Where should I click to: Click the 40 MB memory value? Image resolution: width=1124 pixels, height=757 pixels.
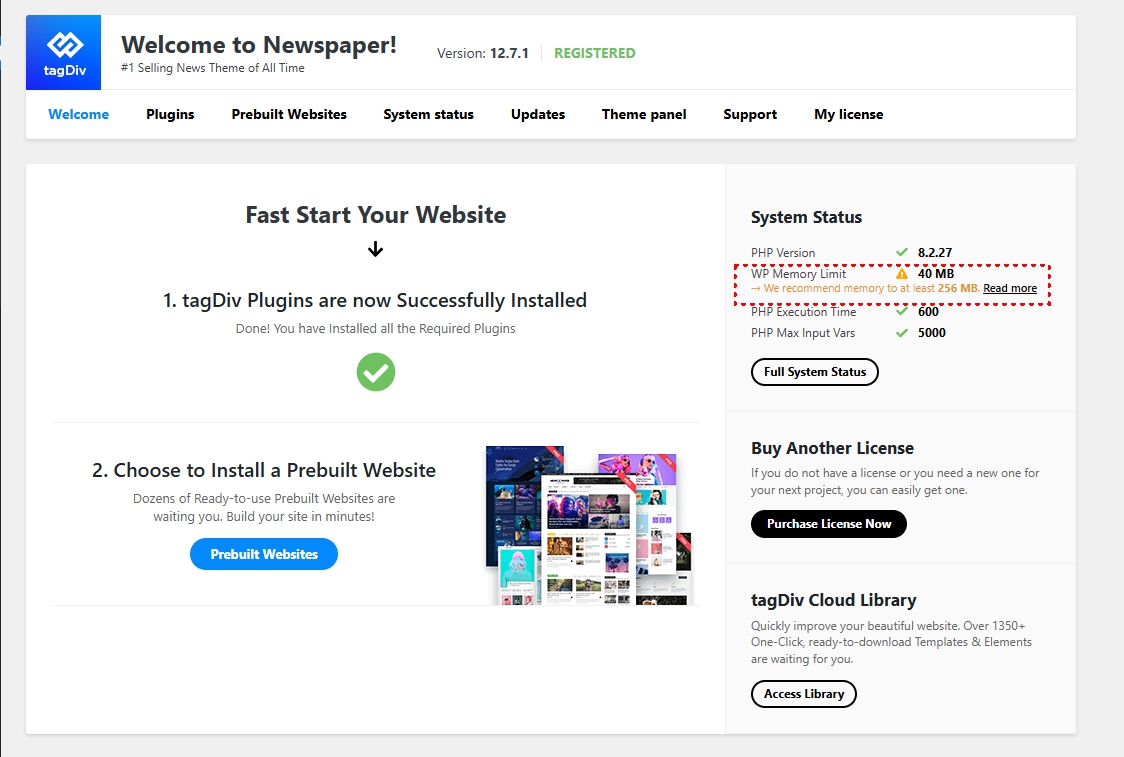tap(935, 274)
